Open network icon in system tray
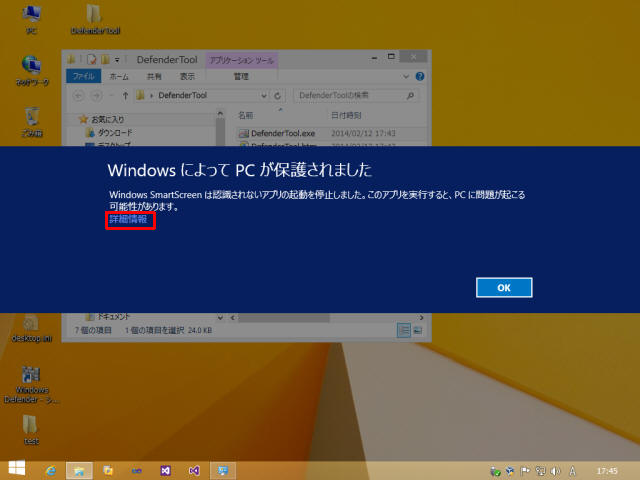Image resolution: width=640 pixels, height=480 pixels. (x=540, y=471)
